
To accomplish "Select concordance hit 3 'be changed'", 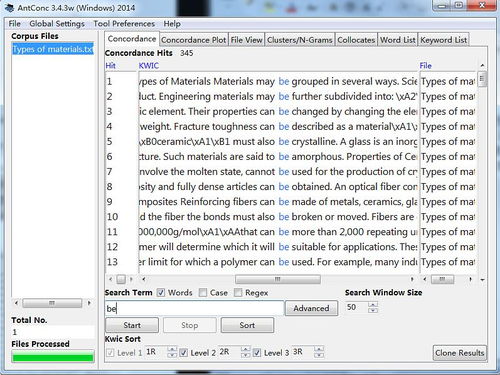I will click(278, 111).
